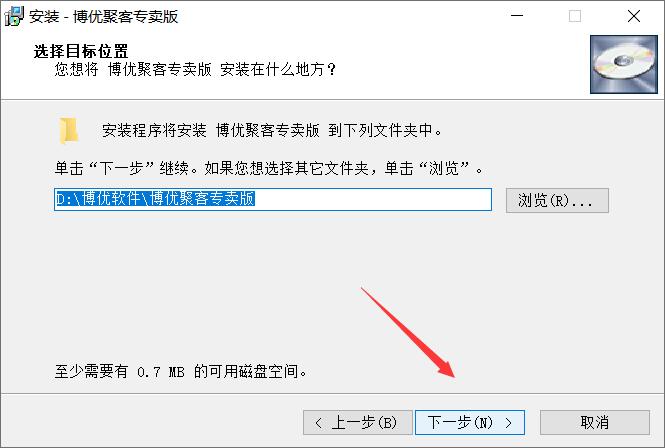This screenshot has height=448, width=665.
Task: Click the 安装程序将安装 description line
Action: coord(272,130)
